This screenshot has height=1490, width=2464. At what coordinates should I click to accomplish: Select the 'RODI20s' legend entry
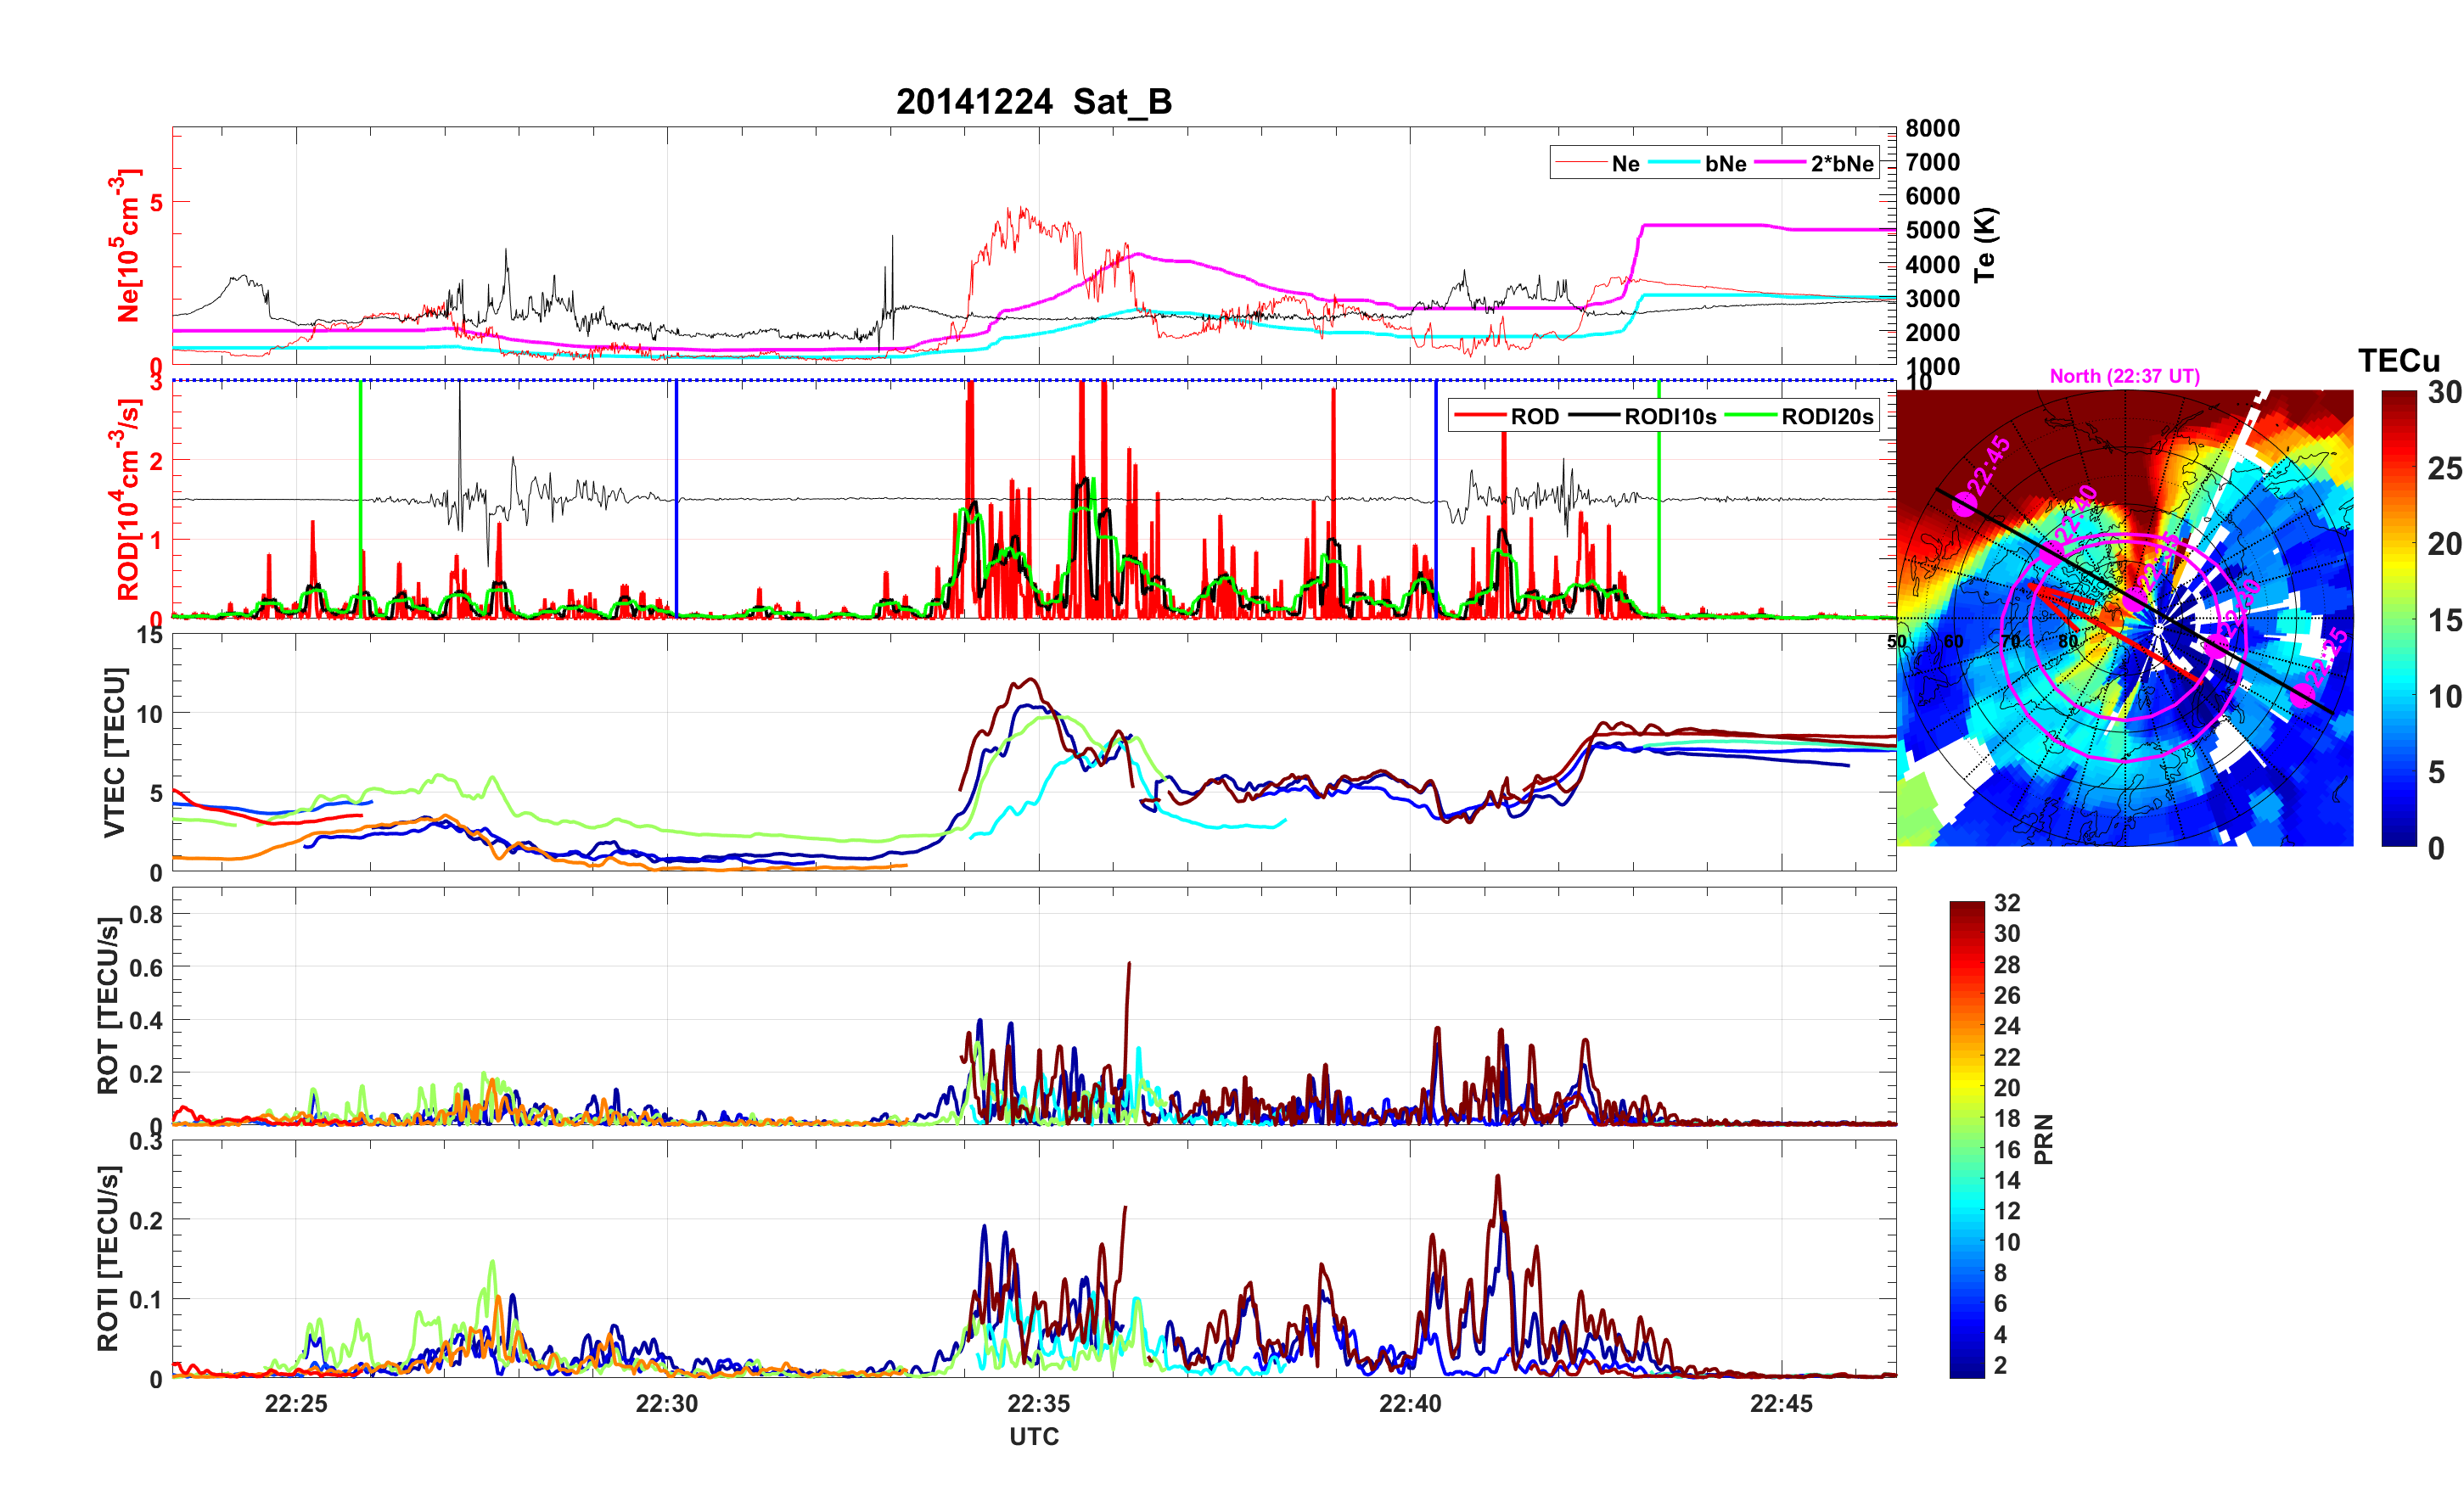point(1799,416)
